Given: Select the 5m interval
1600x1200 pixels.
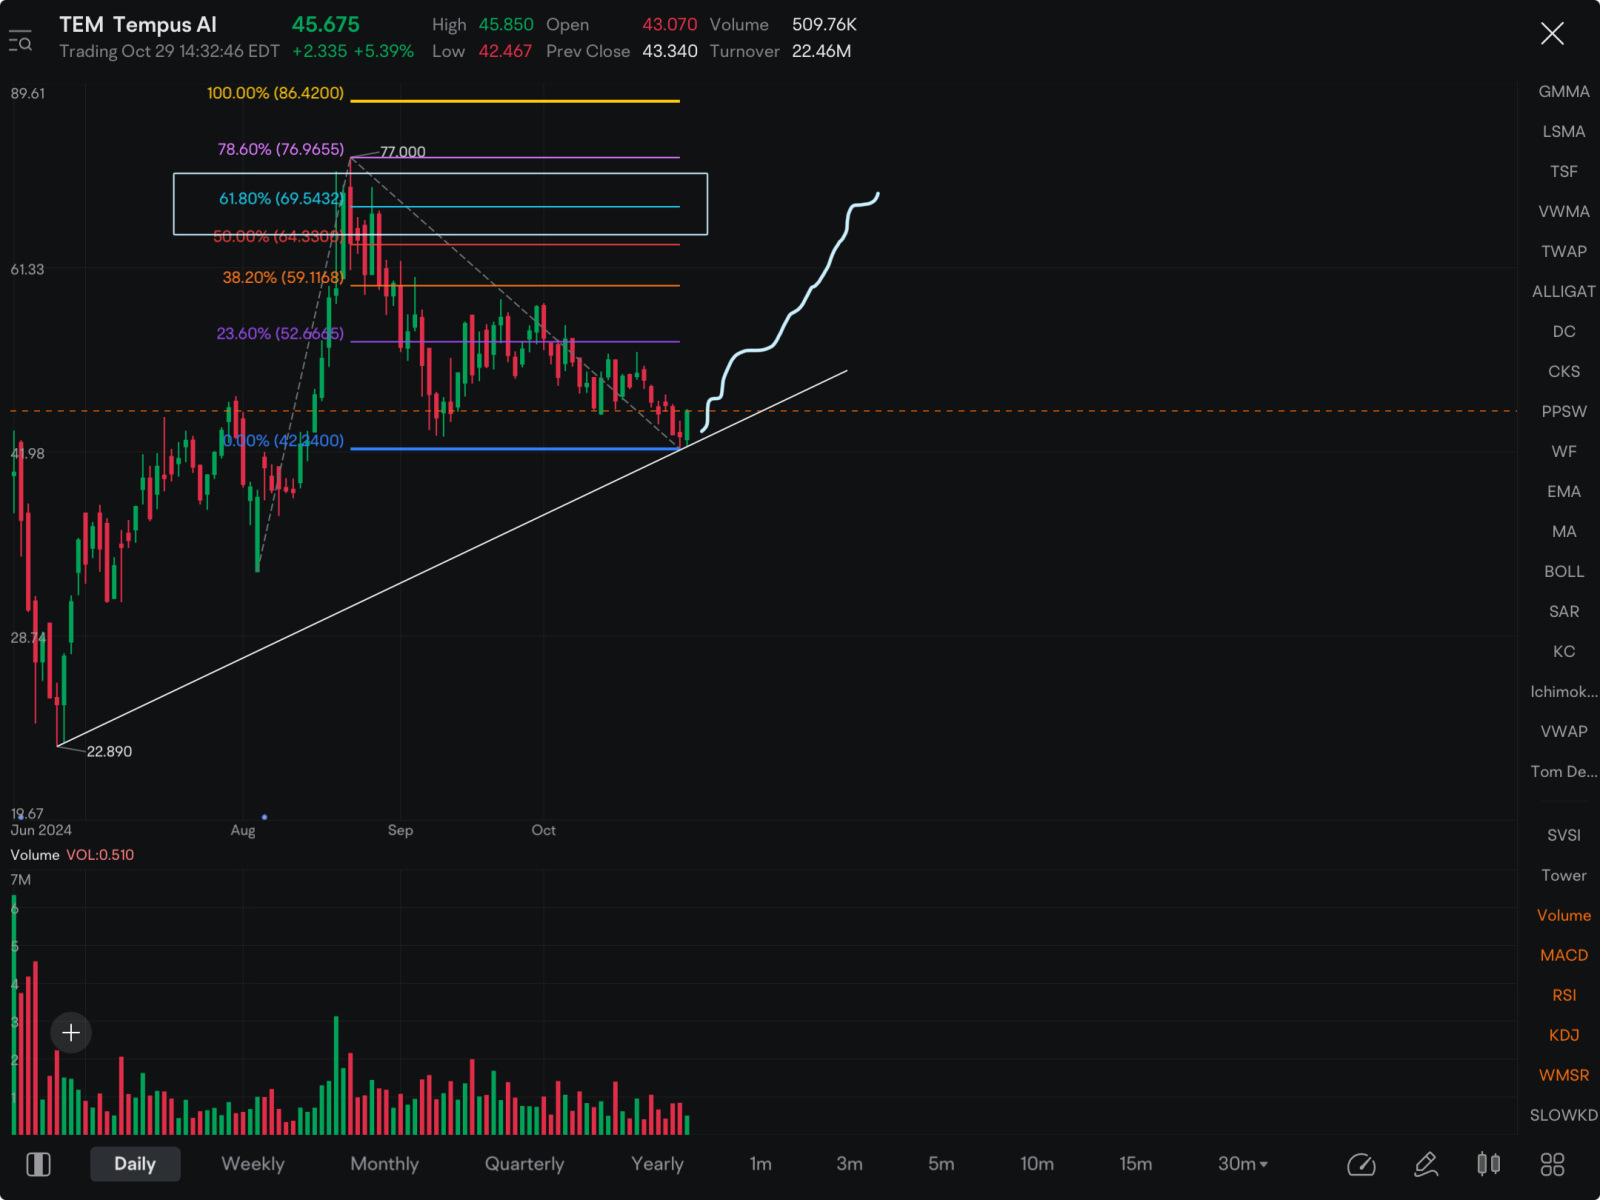Looking at the screenshot, I should click(x=941, y=1164).
